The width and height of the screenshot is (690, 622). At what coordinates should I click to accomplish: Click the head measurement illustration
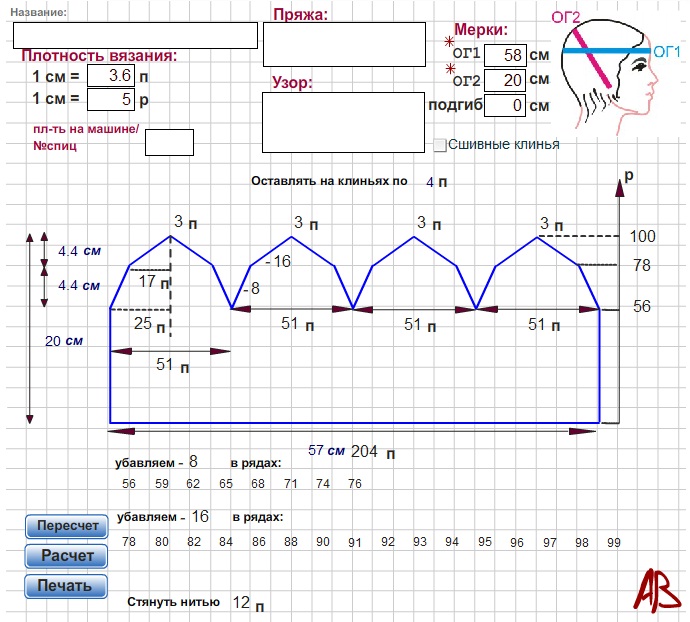click(x=607, y=75)
